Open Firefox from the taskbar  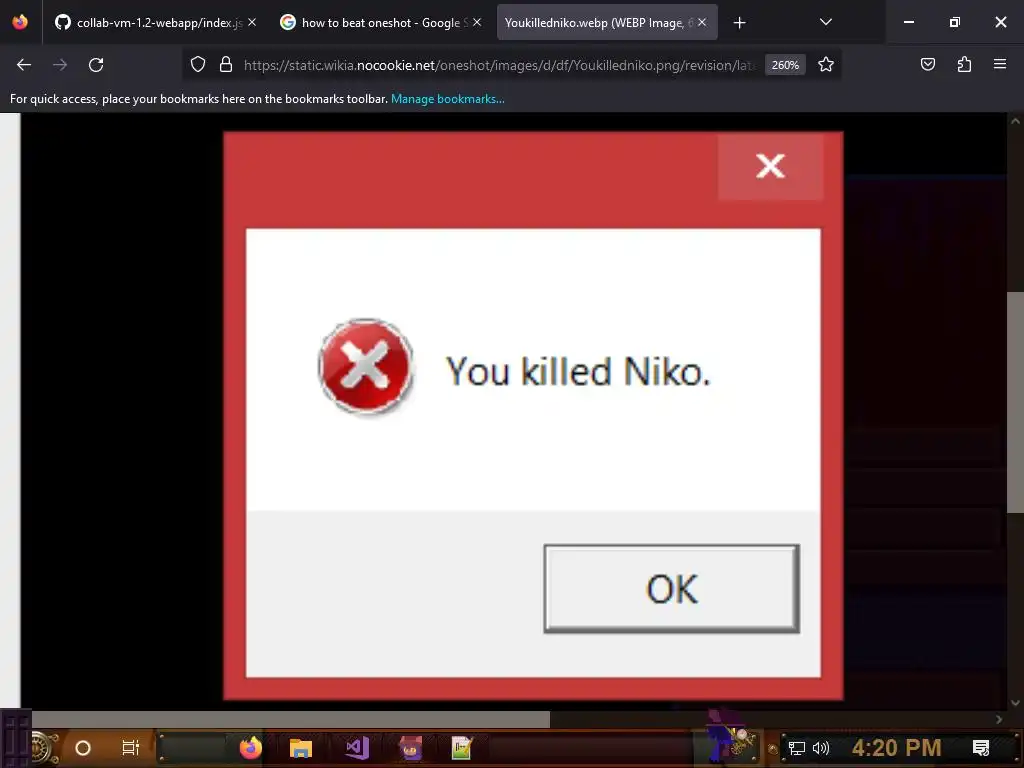(x=251, y=748)
